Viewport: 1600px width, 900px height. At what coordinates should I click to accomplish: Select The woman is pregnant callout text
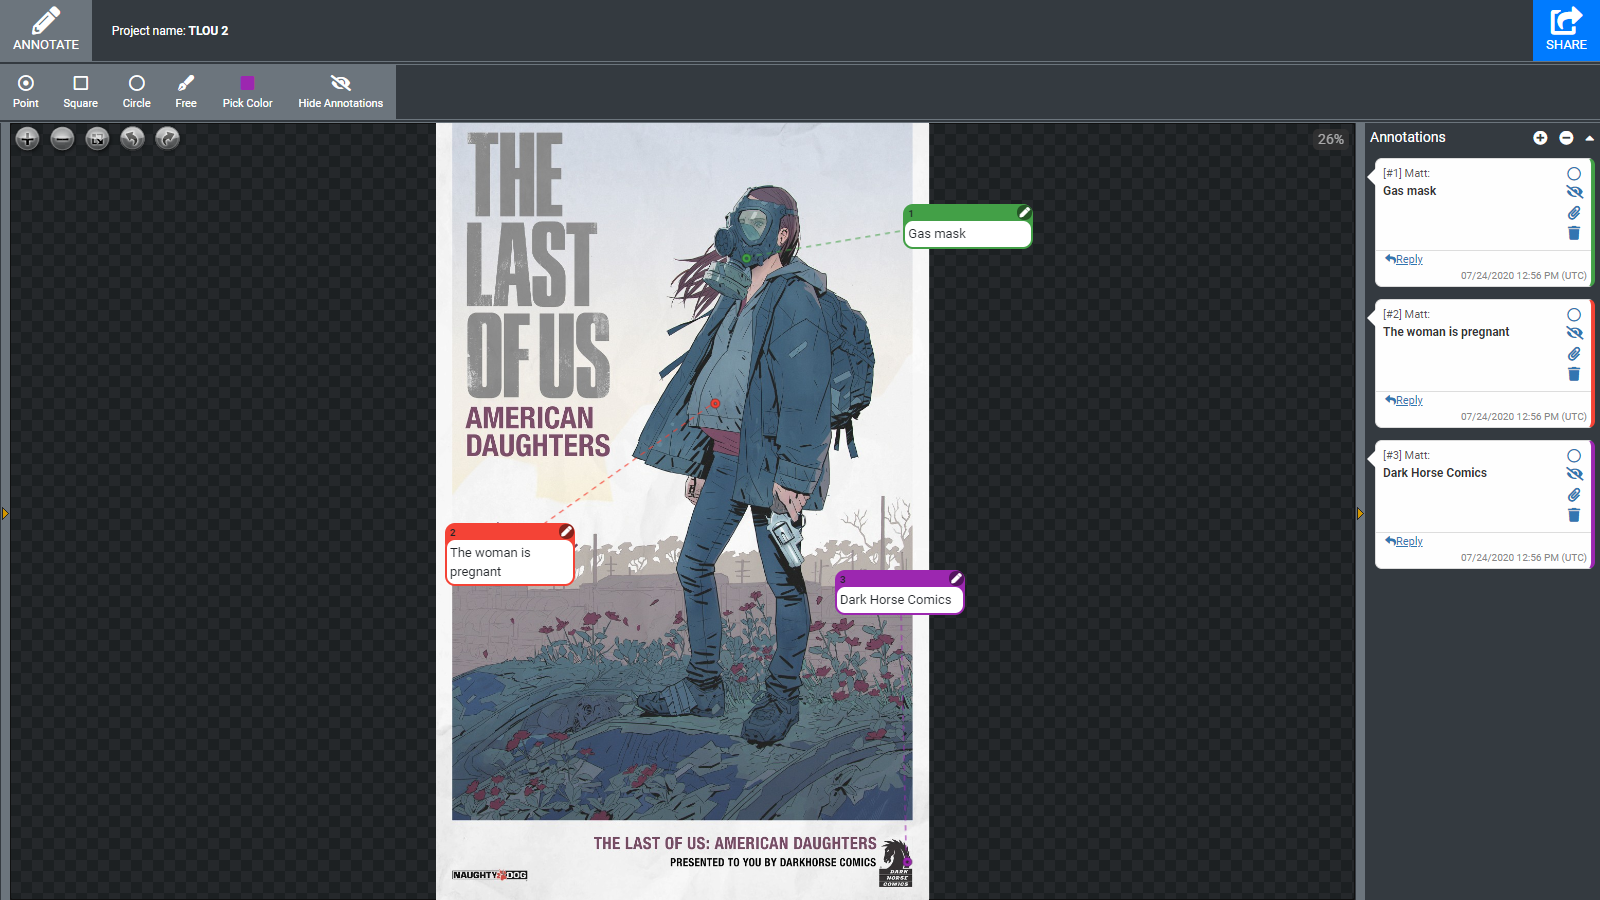491,562
